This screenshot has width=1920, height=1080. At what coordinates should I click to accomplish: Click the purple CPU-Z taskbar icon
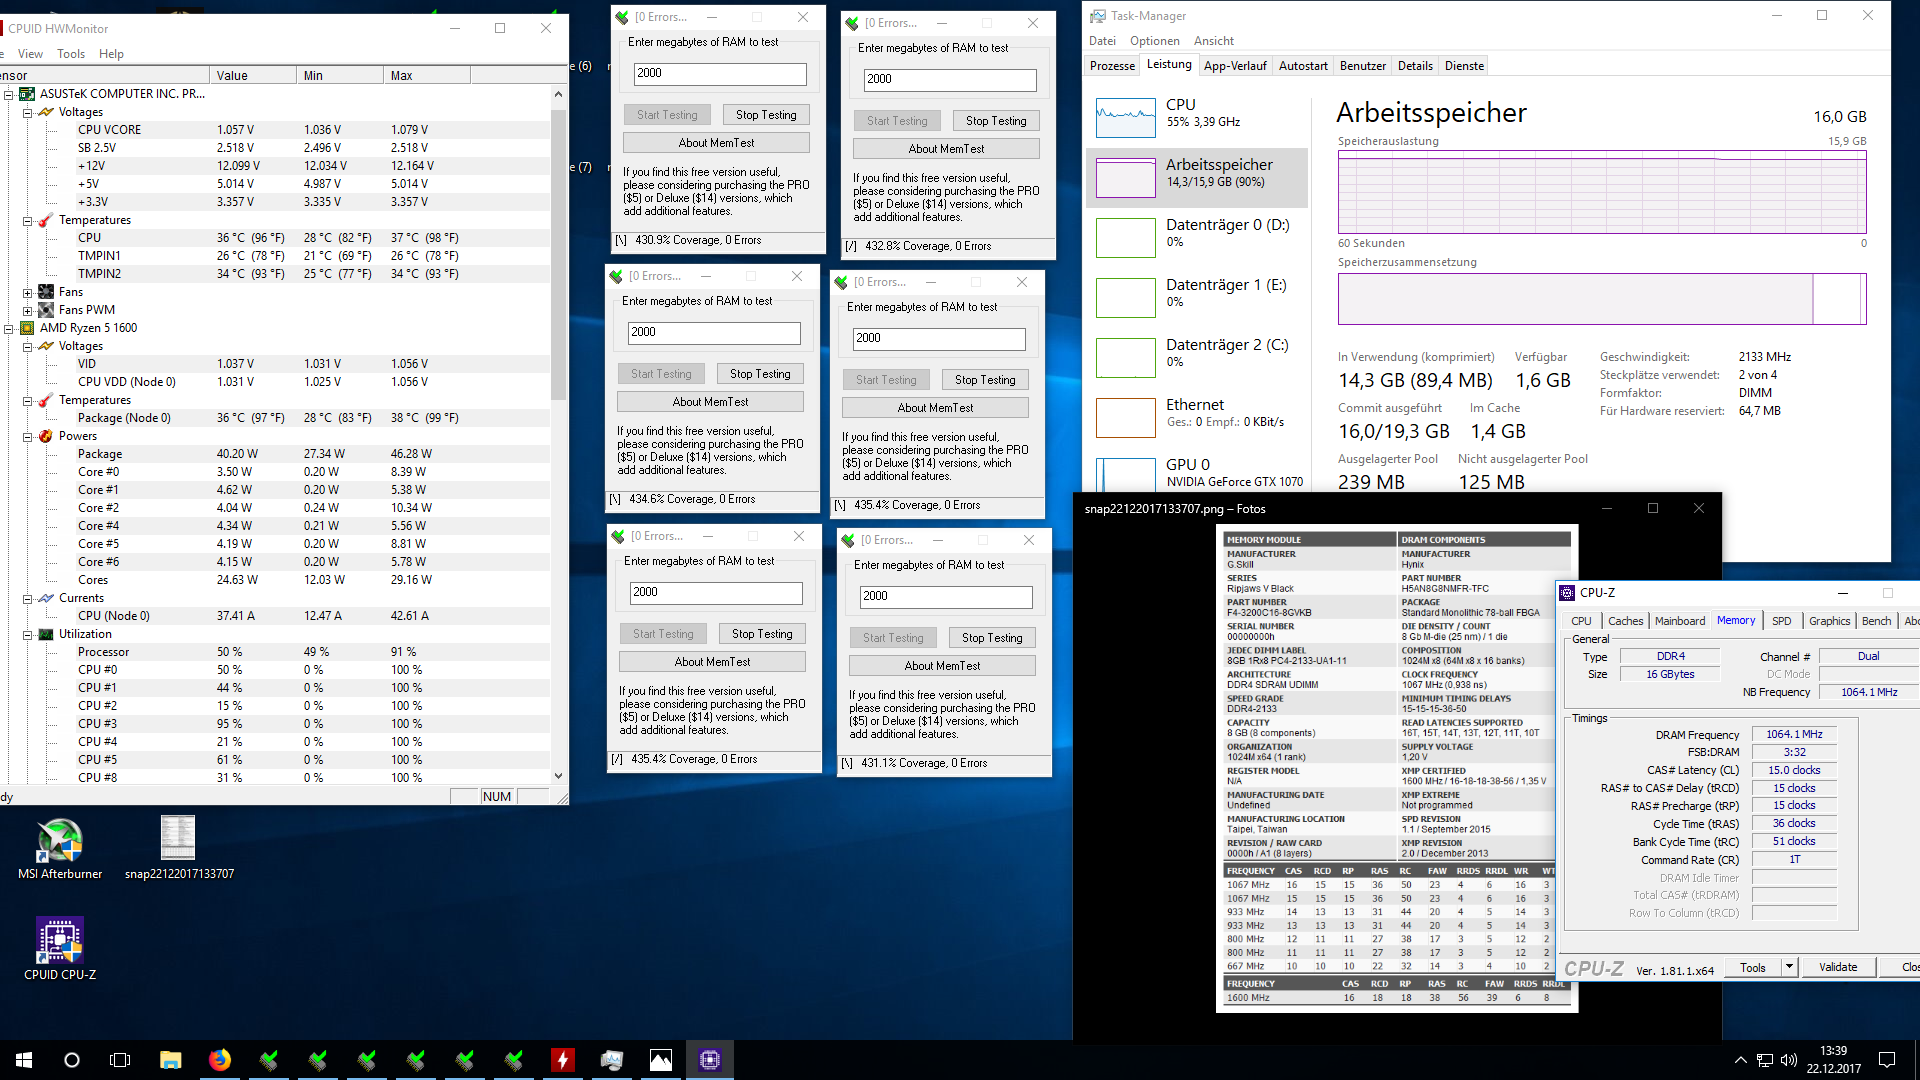pos(710,1060)
